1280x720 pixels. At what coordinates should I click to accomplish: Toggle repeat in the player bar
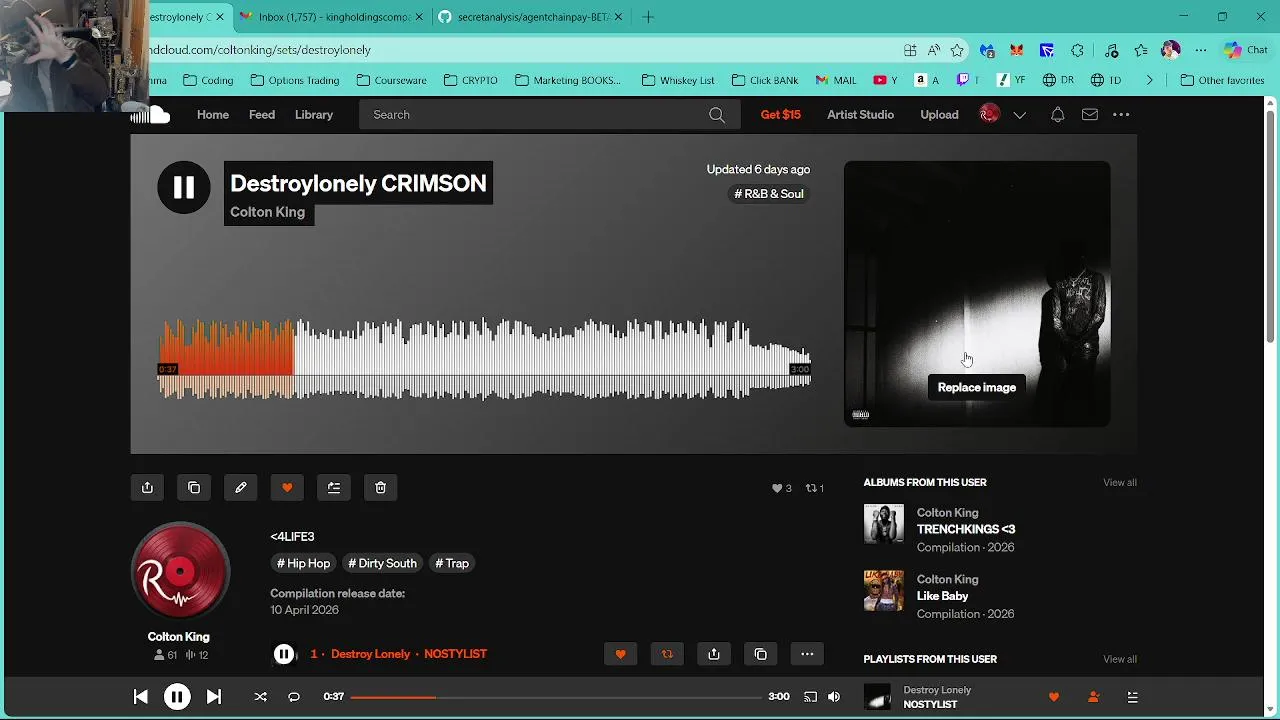coord(294,697)
